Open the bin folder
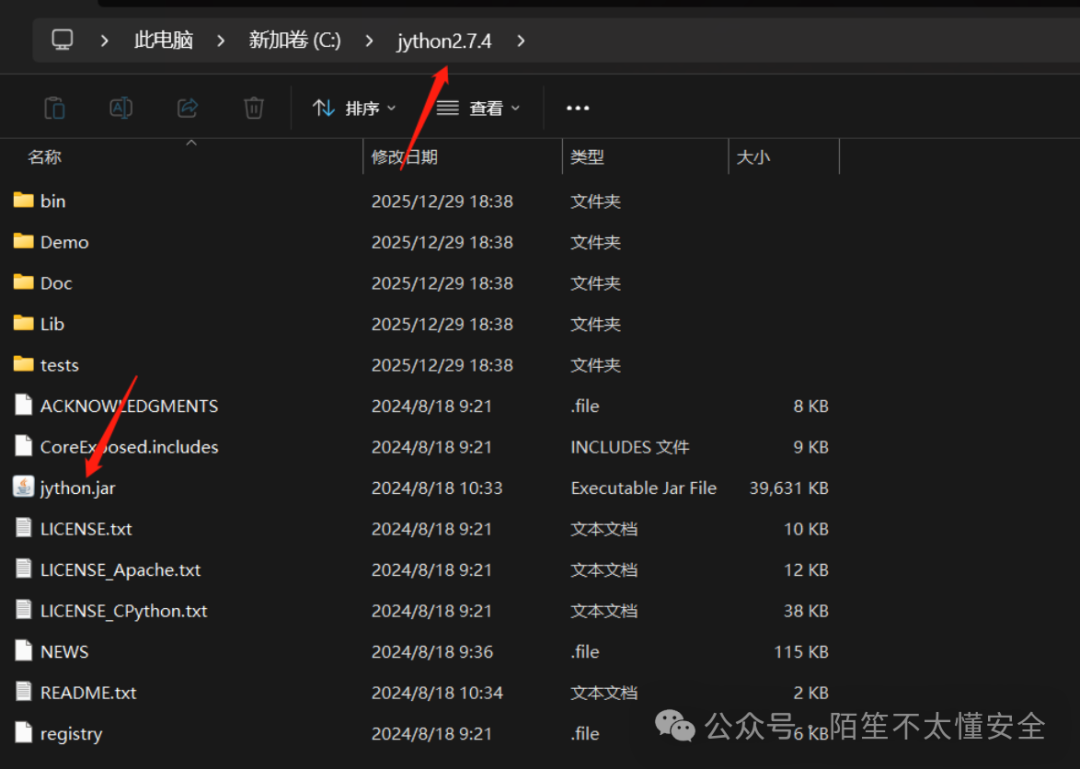The width and height of the screenshot is (1080, 769). [x=52, y=200]
